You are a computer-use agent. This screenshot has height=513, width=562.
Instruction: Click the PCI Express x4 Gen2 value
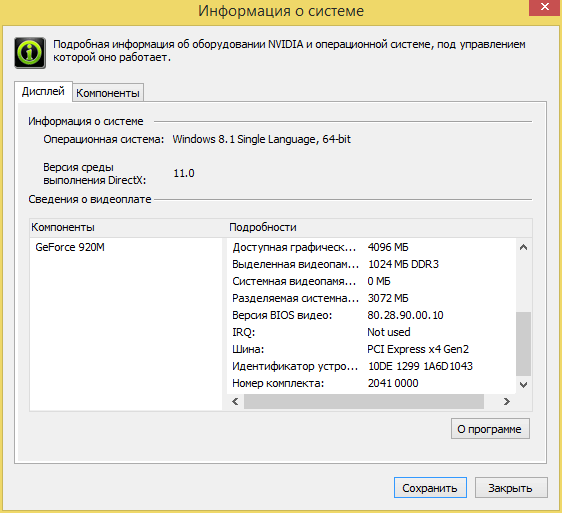(418, 349)
